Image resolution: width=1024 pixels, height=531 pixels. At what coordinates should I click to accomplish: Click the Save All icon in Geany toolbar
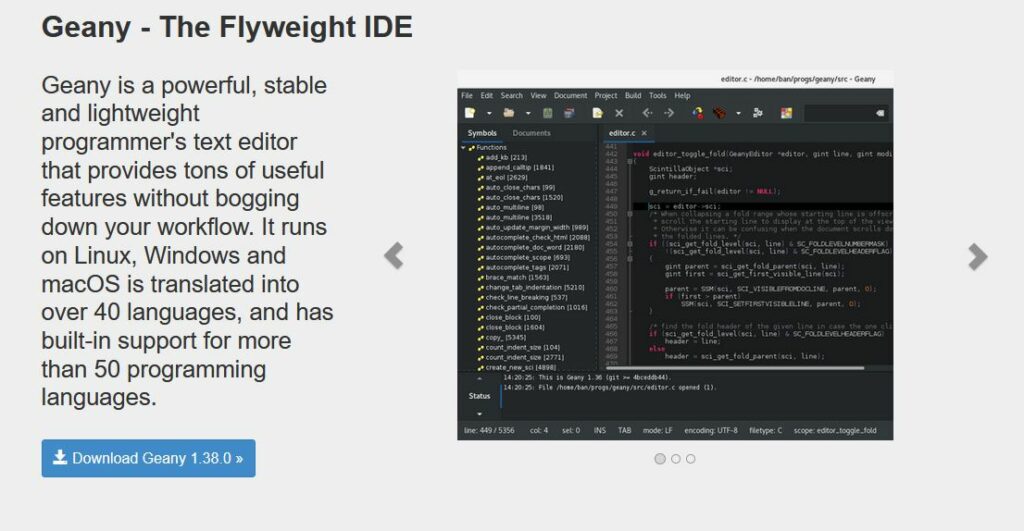[x=569, y=113]
